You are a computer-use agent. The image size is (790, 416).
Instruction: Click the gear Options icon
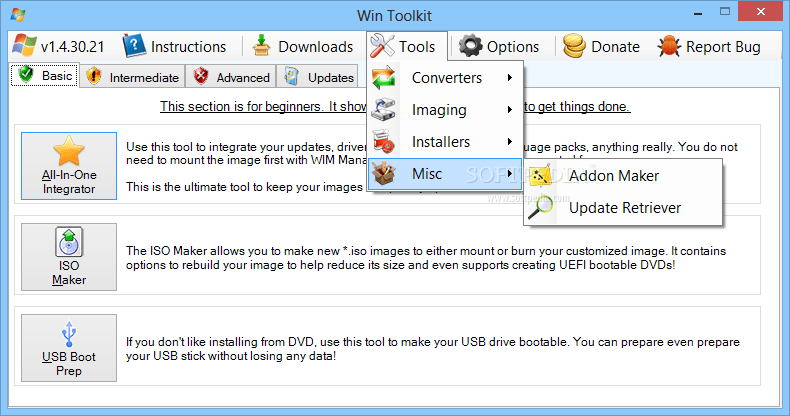[x=470, y=46]
